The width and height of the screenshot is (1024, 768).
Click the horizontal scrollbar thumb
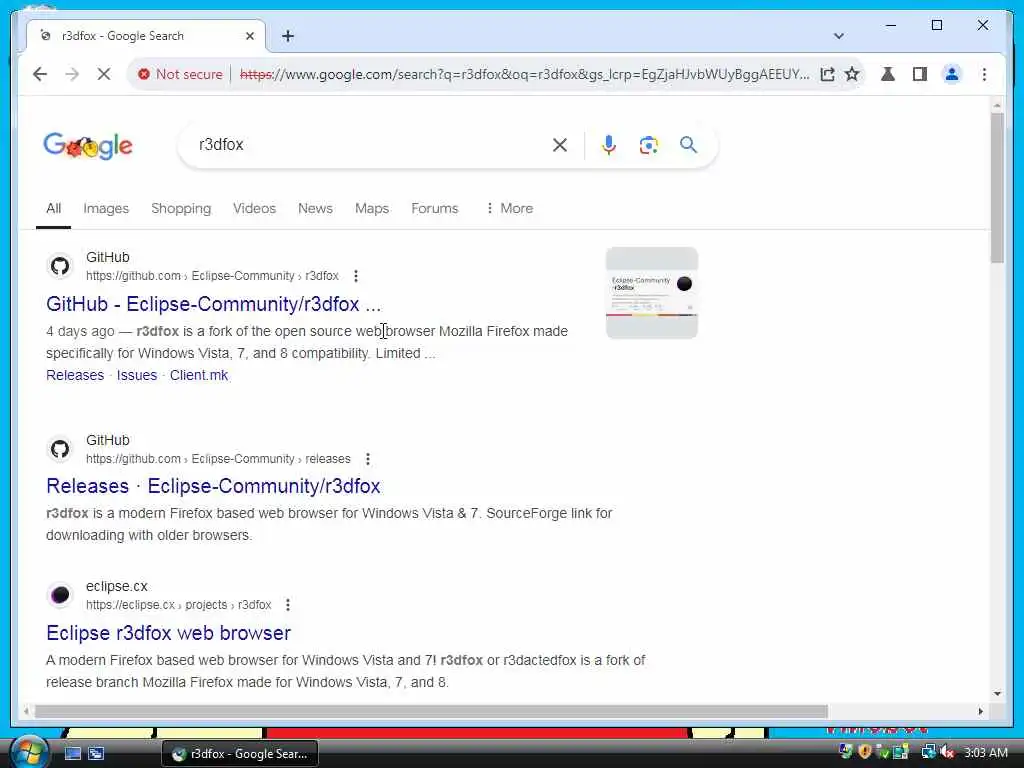431,711
